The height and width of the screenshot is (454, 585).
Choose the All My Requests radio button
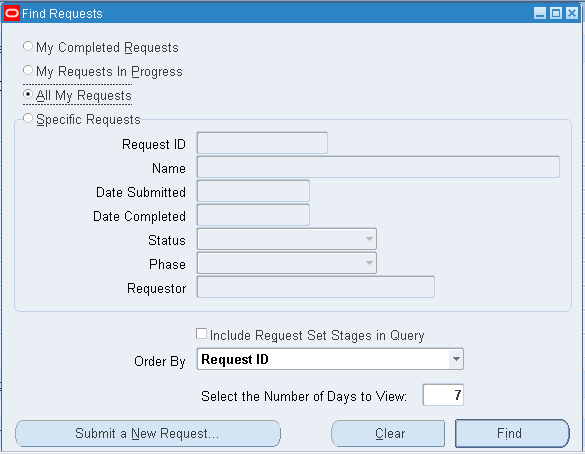coord(28,94)
